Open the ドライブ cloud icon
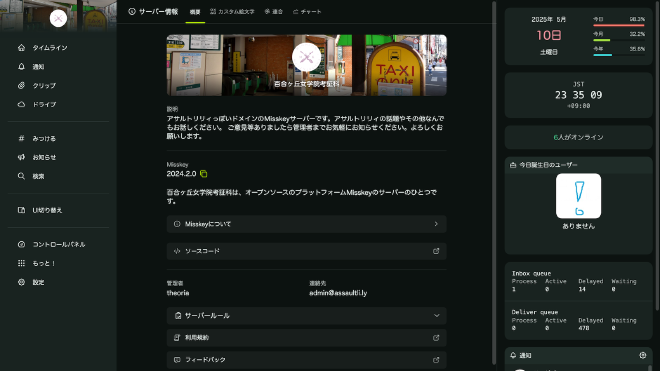660x371 pixels. point(21,104)
